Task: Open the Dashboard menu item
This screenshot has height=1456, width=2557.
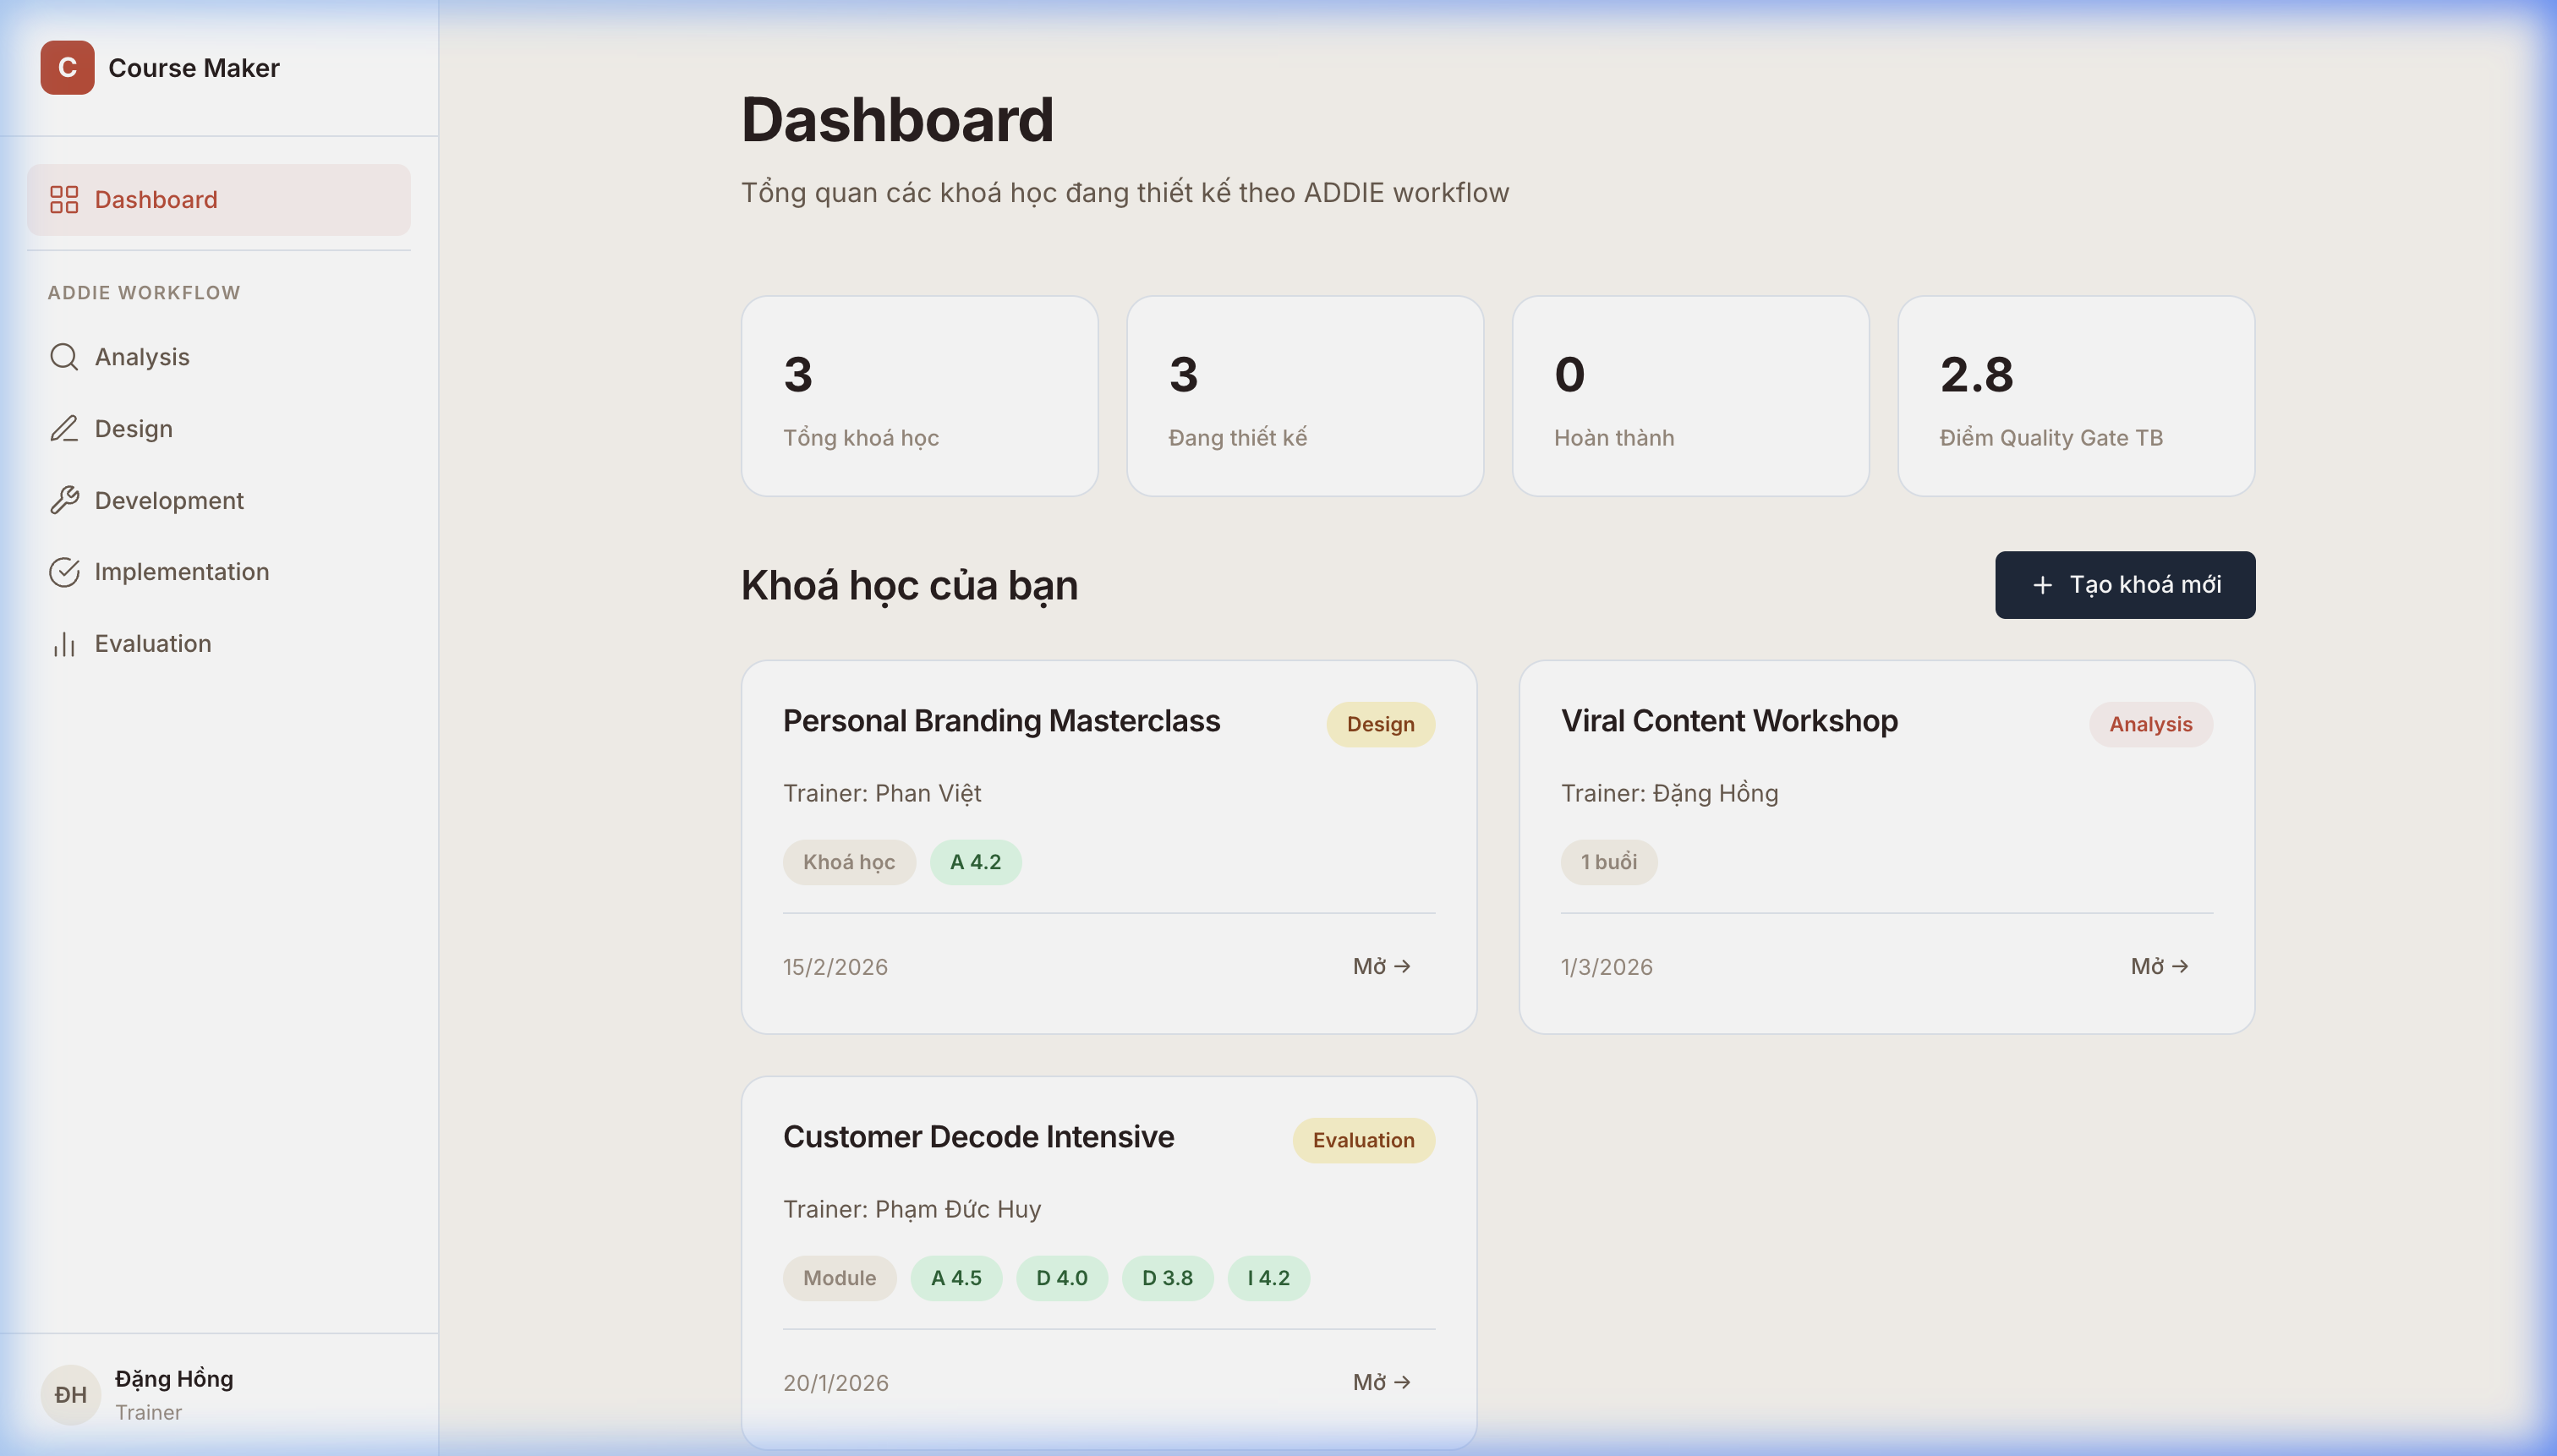Action: click(x=219, y=200)
